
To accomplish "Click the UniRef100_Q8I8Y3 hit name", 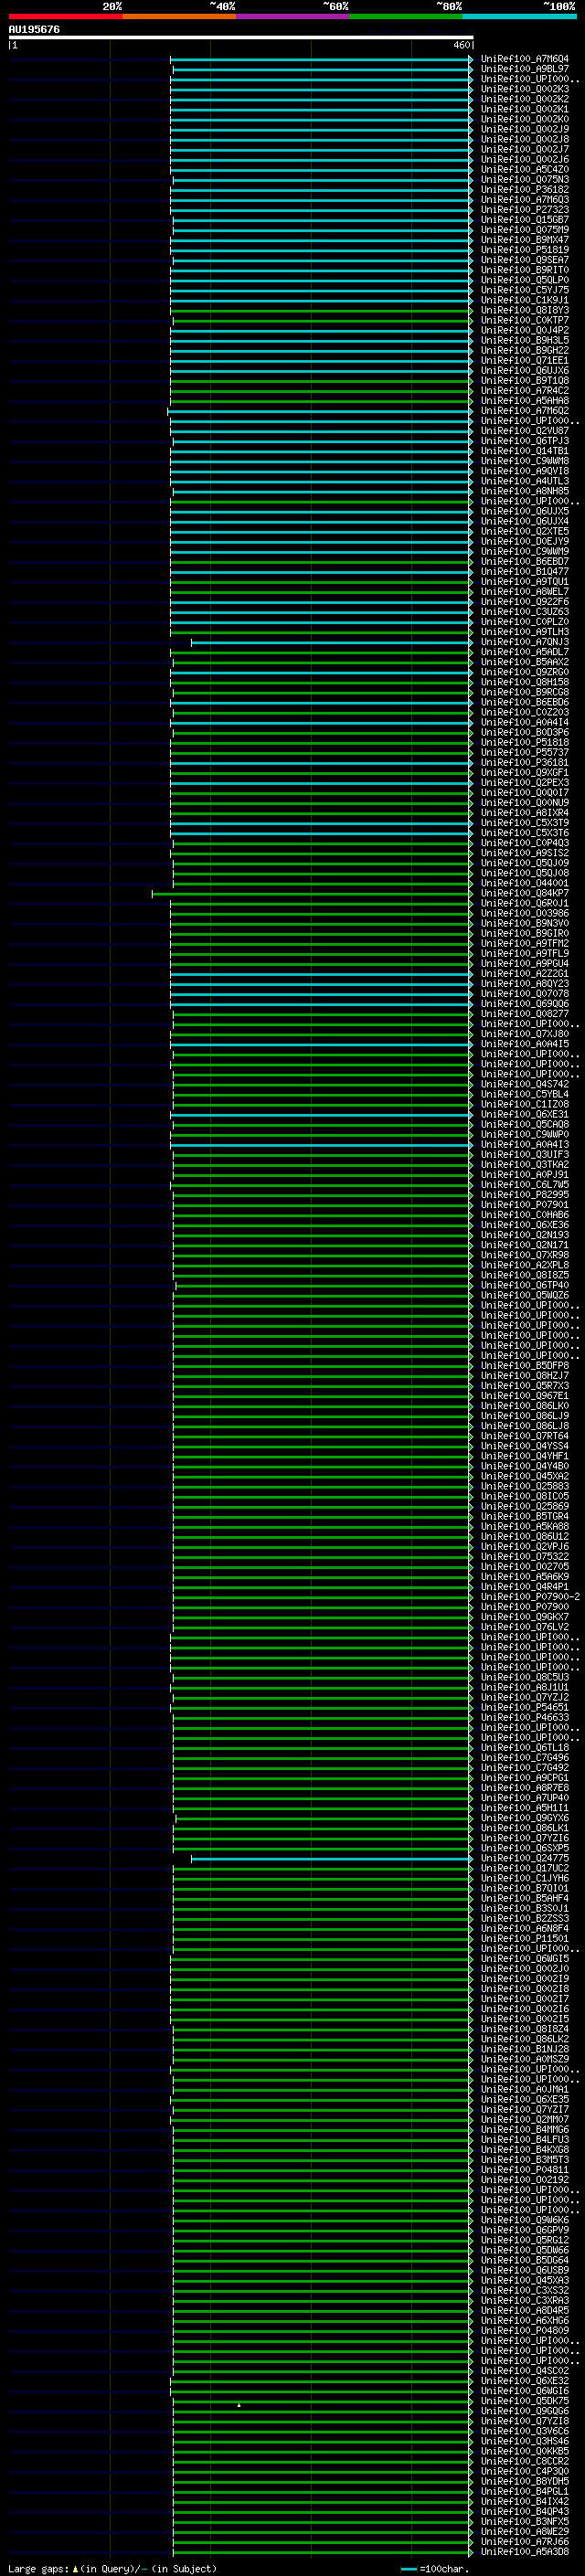I will click(x=524, y=310).
